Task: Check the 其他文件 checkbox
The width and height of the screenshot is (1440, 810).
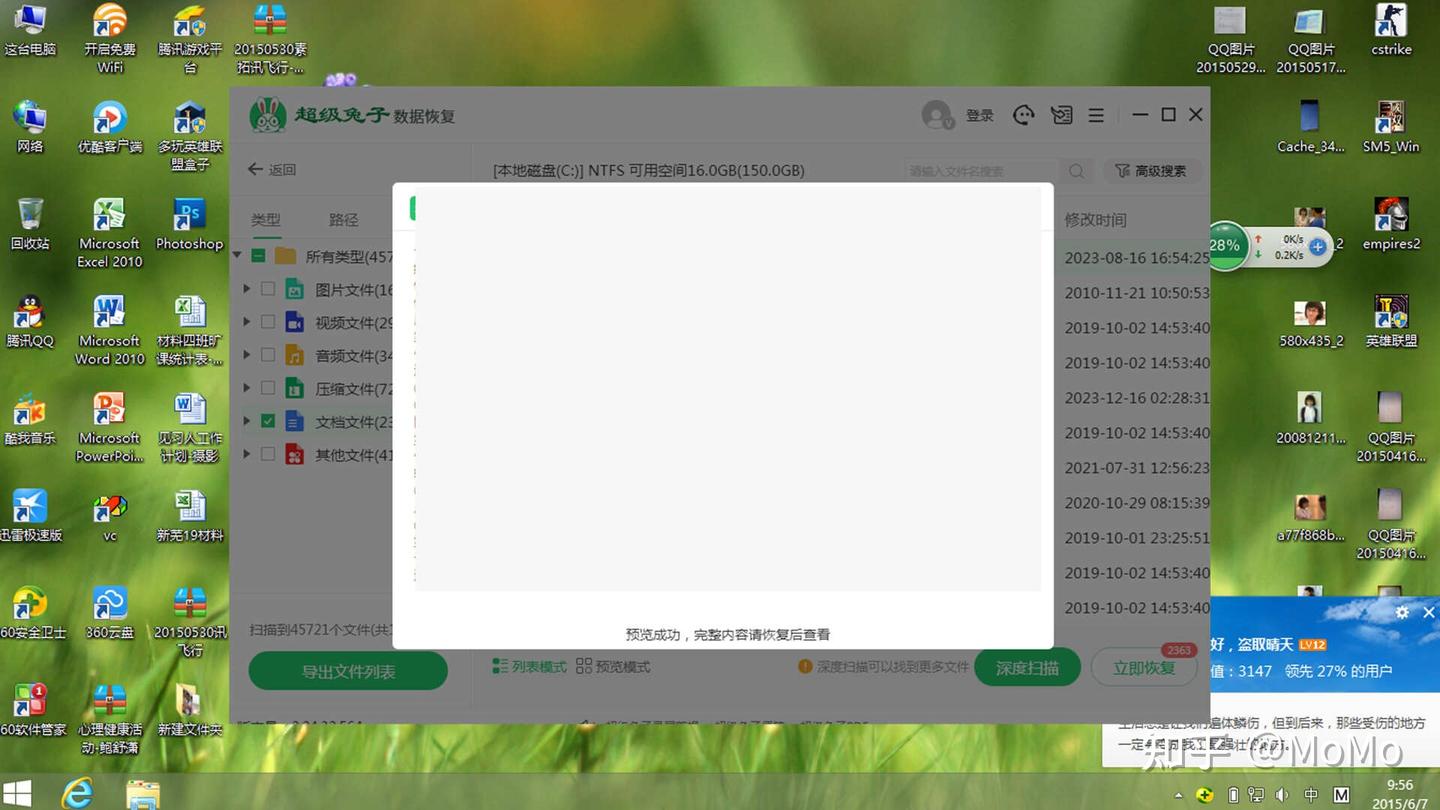Action: point(268,454)
